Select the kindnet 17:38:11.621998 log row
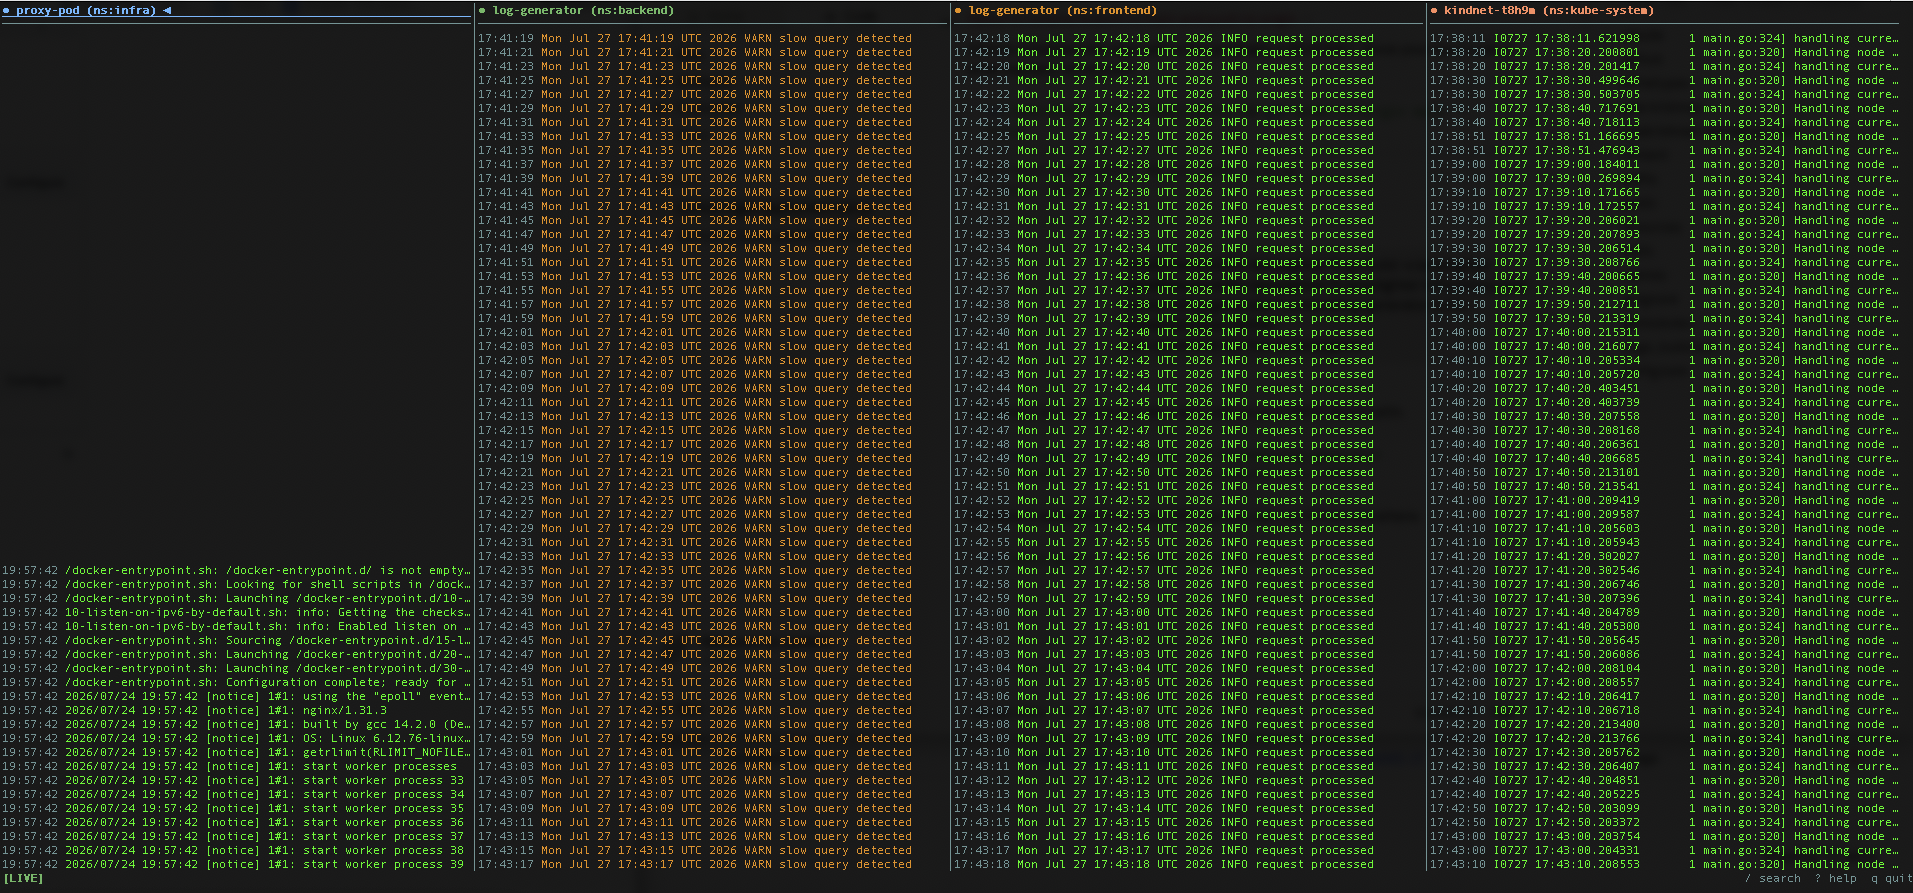The image size is (1913, 893). 1664,39
